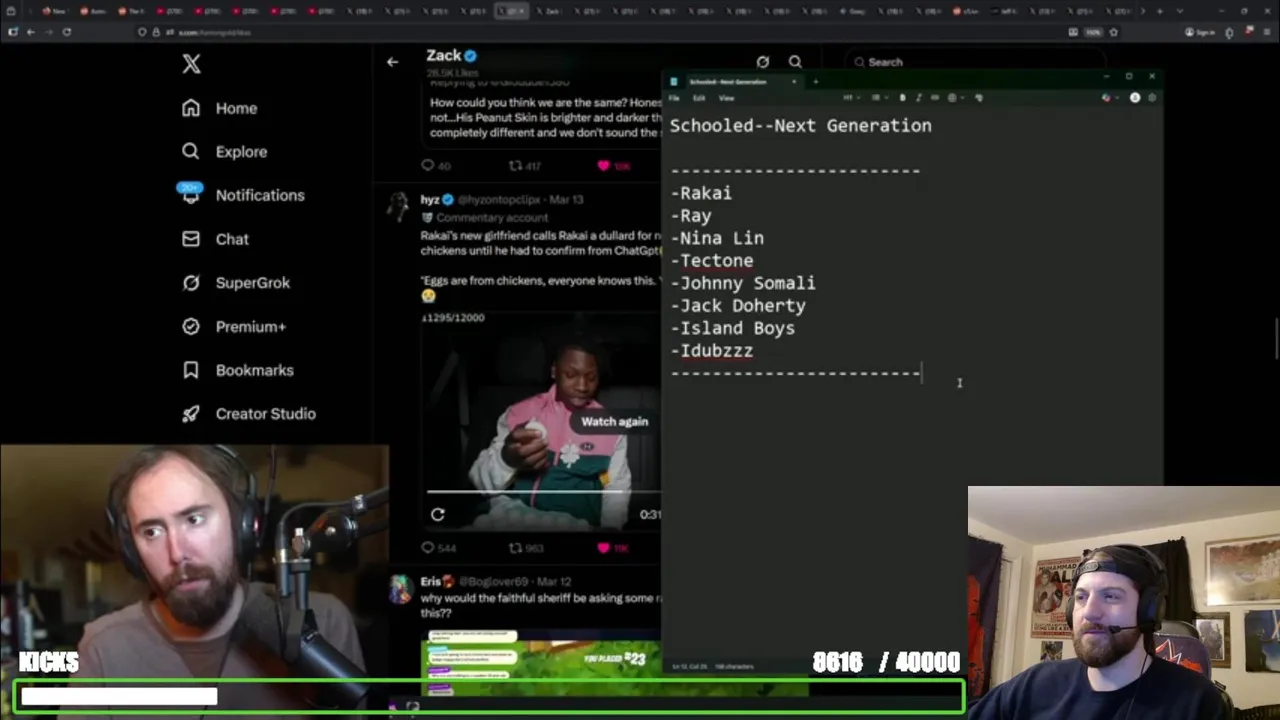Image resolution: width=1280 pixels, height=720 pixels.
Task: Insert a link via Notepad toolbar
Action: 935,98
